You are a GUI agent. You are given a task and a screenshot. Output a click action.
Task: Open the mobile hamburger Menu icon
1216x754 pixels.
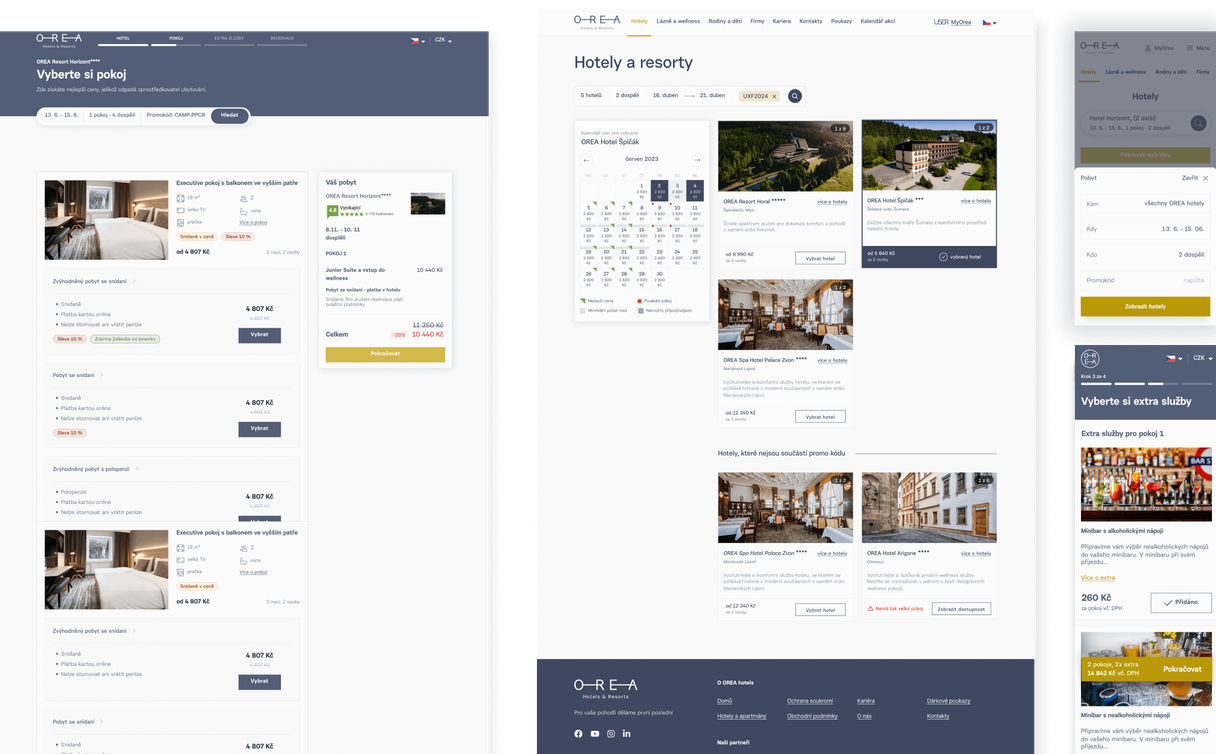tap(1188, 48)
